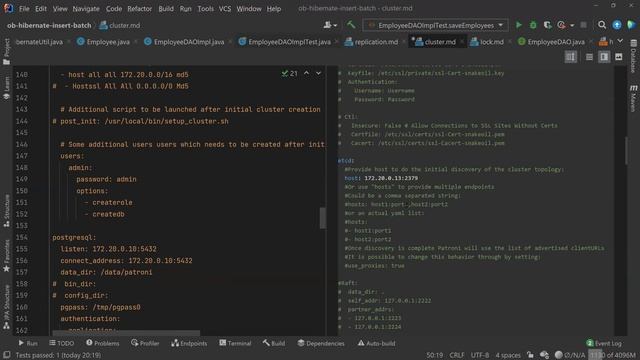Image resolution: width=640 pixels, height=360 pixels.
Task: Open Search Everywhere magnifier
Action: 602,25
